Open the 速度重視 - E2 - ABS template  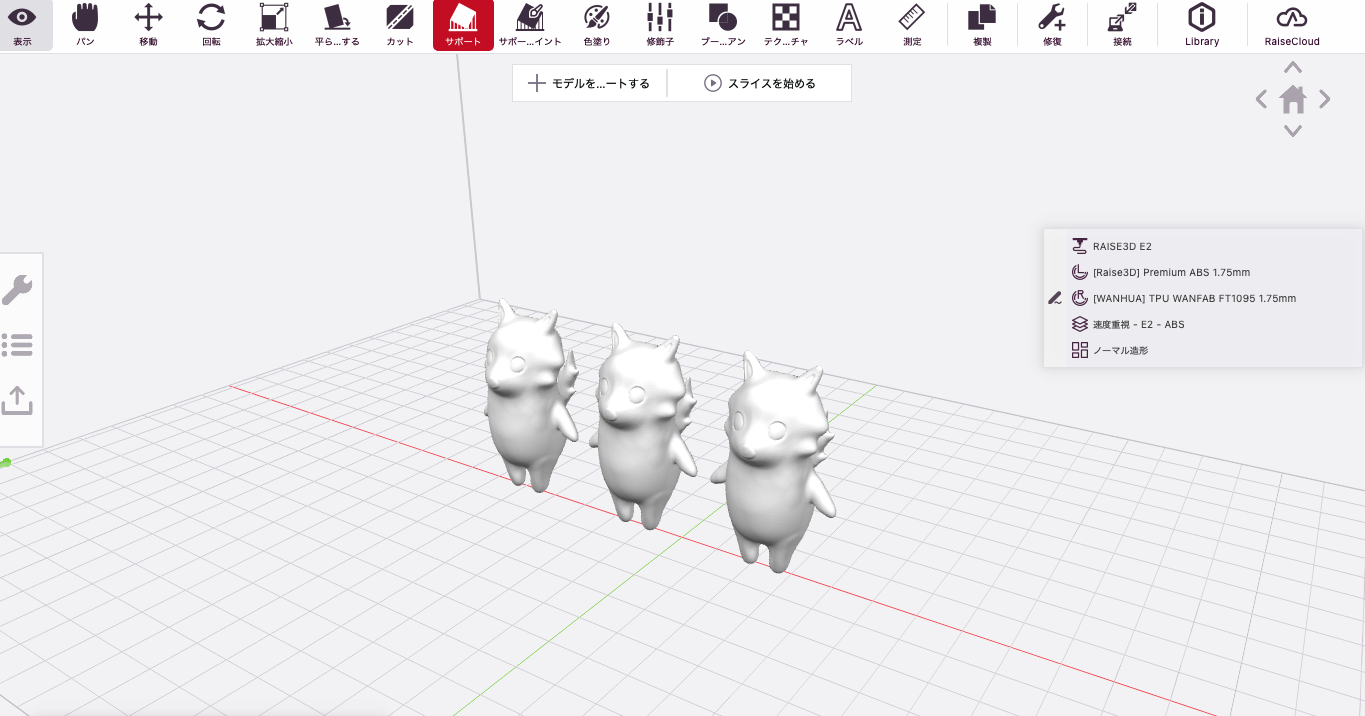(1138, 324)
